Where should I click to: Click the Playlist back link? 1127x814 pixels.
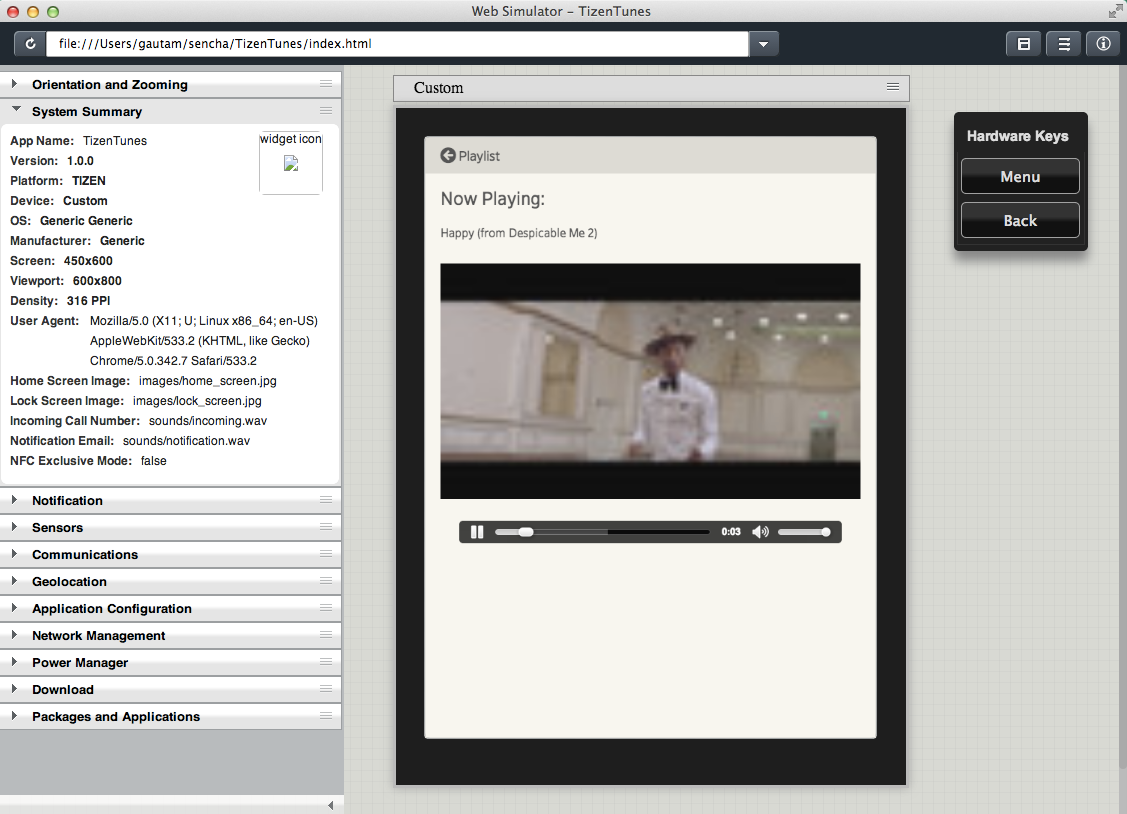point(479,156)
